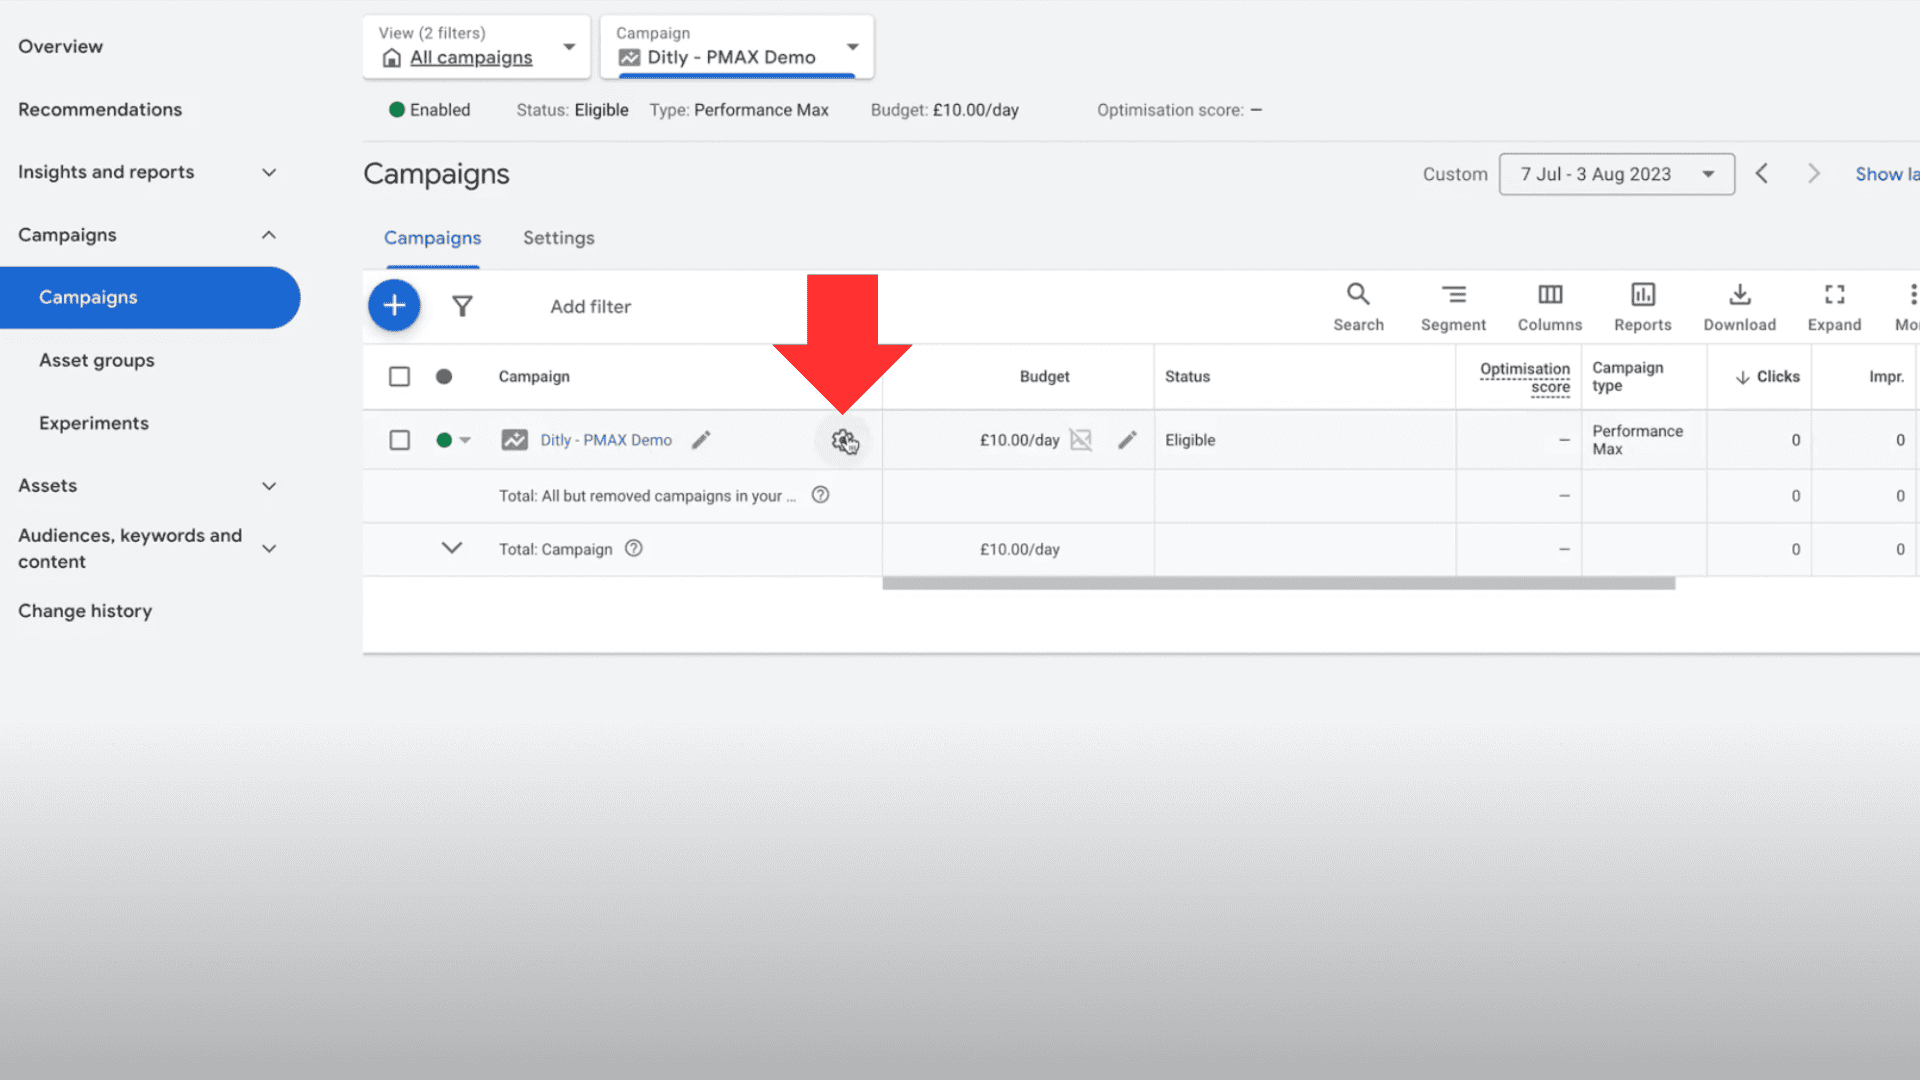Click the Eligible status cell in row
Image resolution: width=1920 pixels, height=1080 pixels.
(1190, 440)
